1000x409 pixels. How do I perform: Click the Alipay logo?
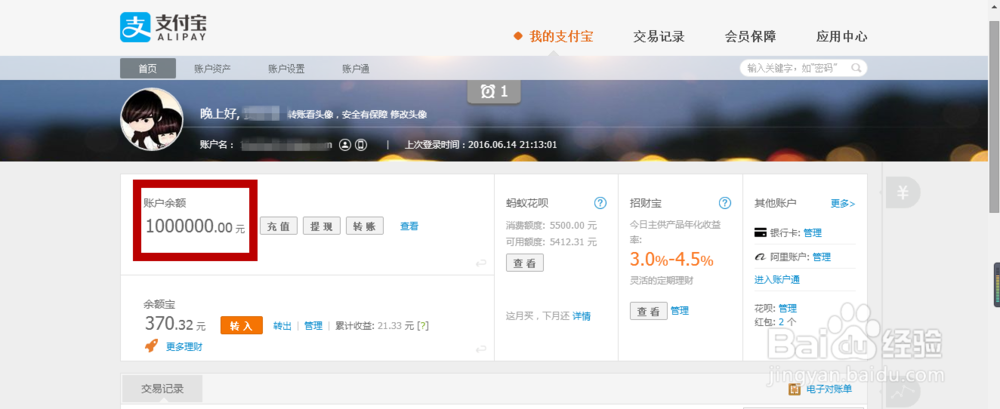tap(163, 27)
